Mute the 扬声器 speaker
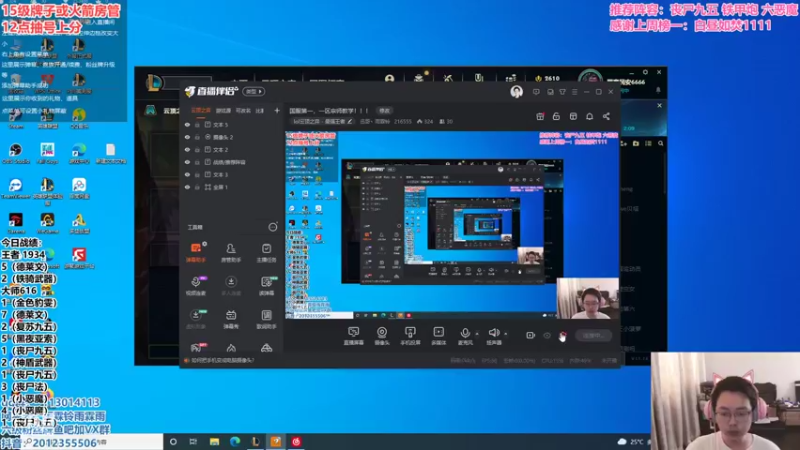The image size is (800, 450). click(x=494, y=336)
